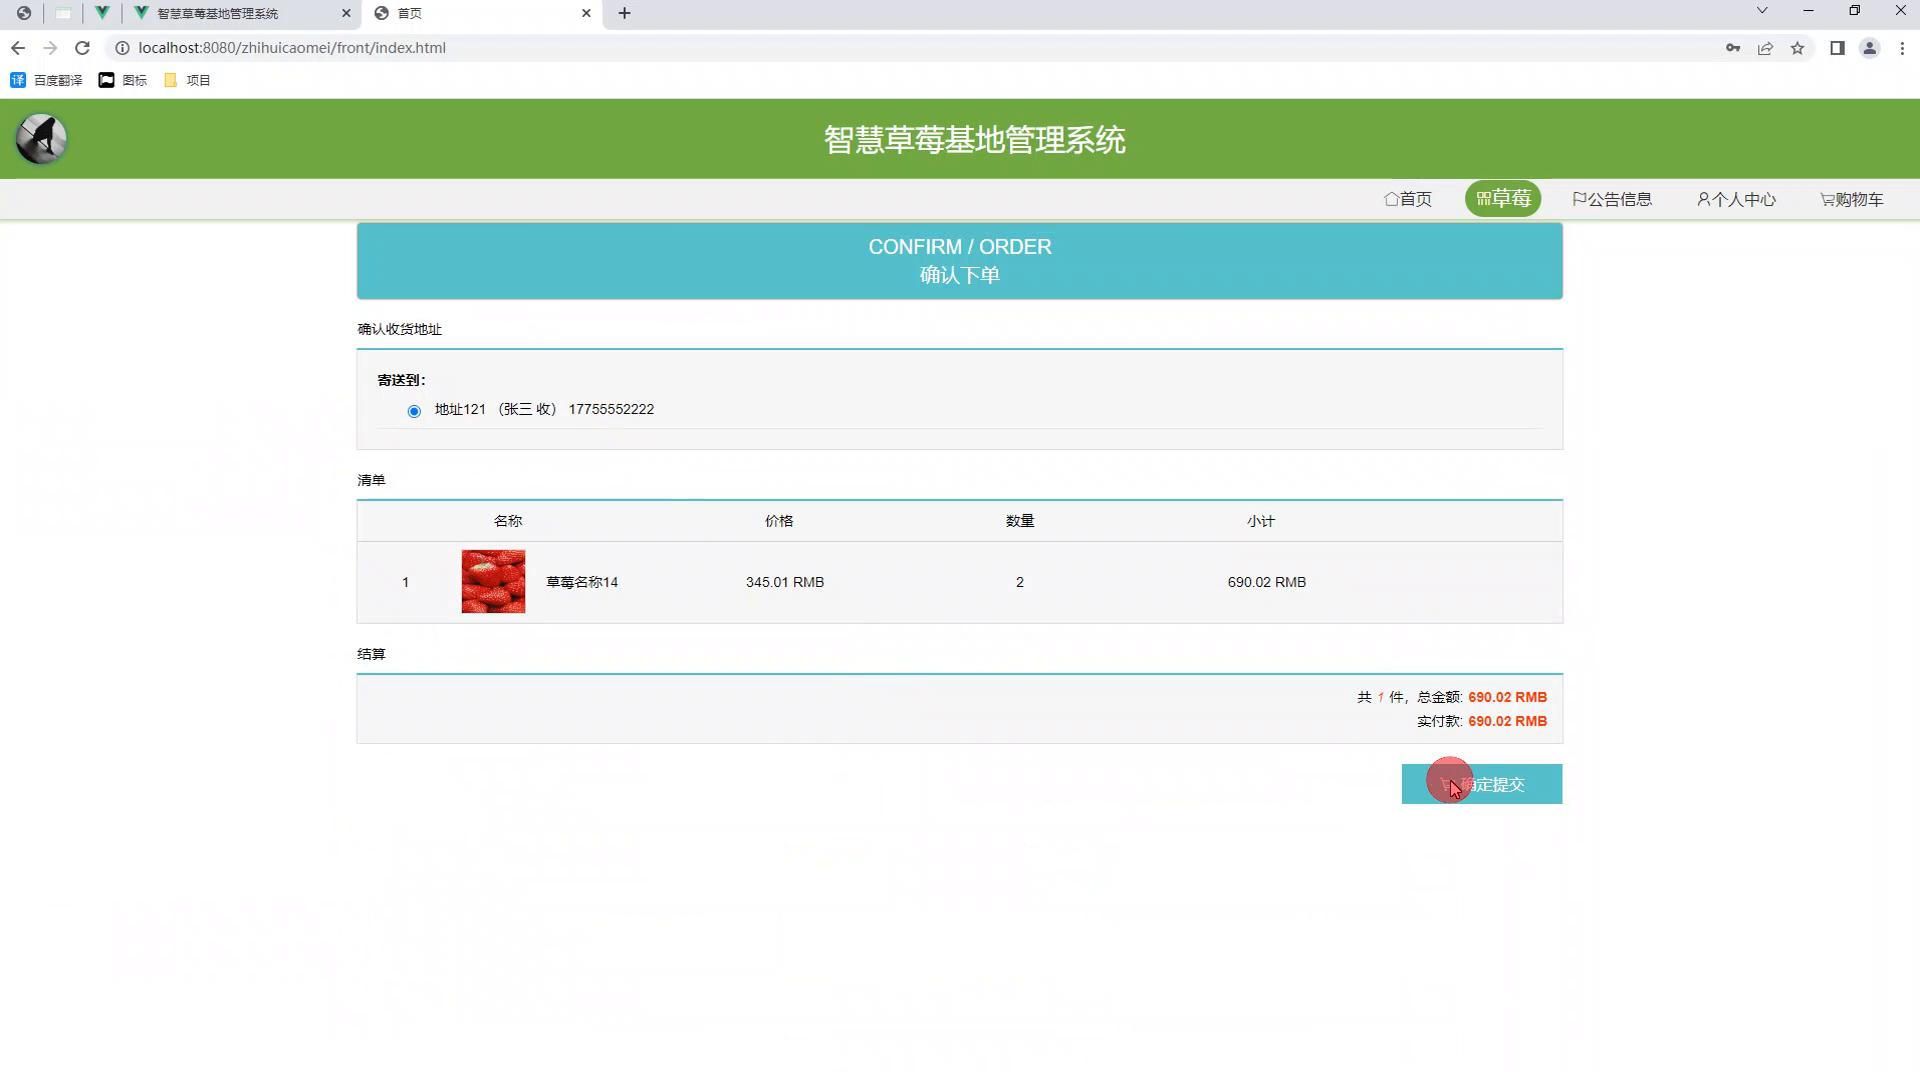Click quantity value 2

click(1020, 582)
